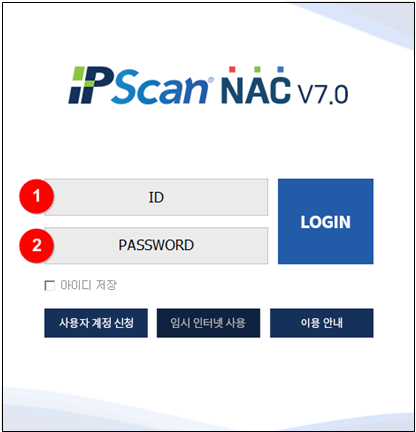The width and height of the screenshot is (416, 432).
Task: Click the ID input field
Action: [x=156, y=197]
